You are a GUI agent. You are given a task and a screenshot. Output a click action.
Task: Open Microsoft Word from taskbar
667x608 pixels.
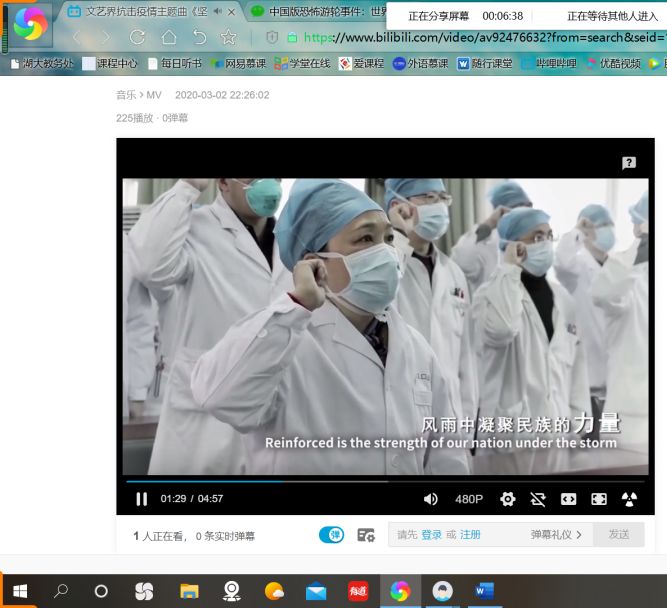tap(485, 591)
